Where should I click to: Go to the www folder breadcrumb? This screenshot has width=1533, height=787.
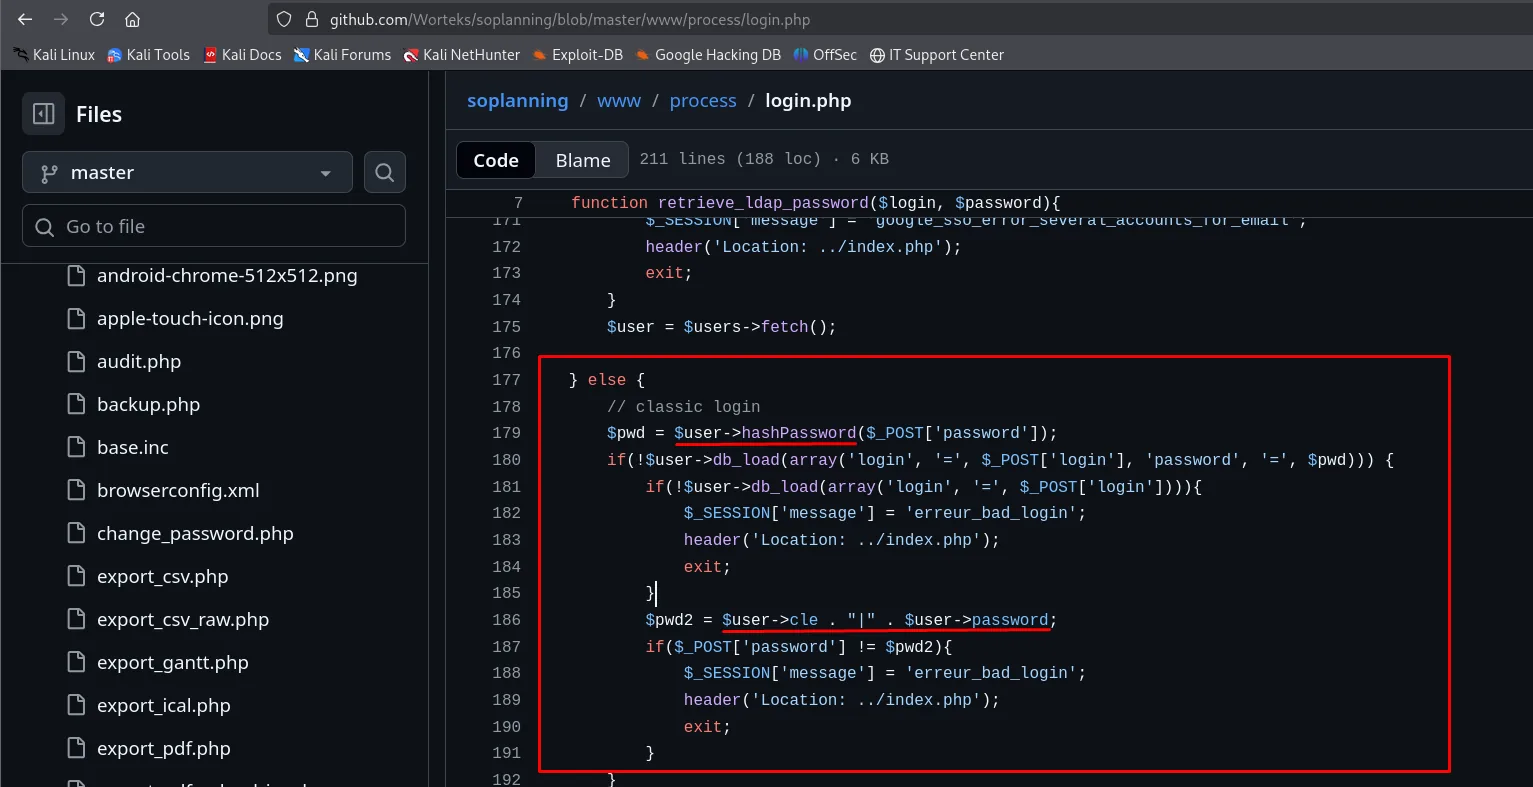pyautogui.click(x=619, y=101)
